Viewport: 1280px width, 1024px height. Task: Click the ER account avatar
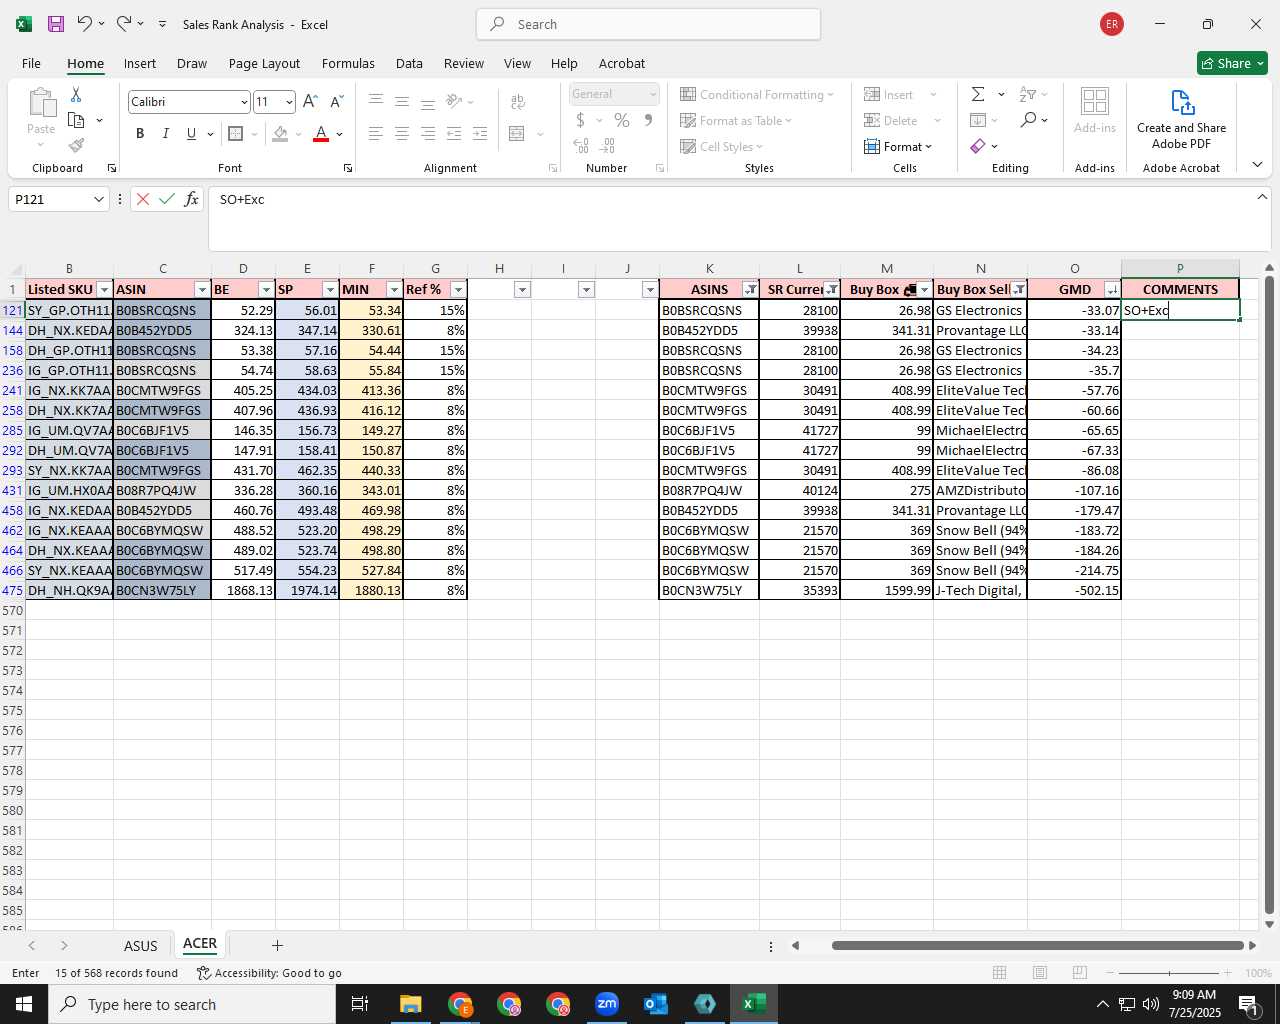tap(1111, 24)
